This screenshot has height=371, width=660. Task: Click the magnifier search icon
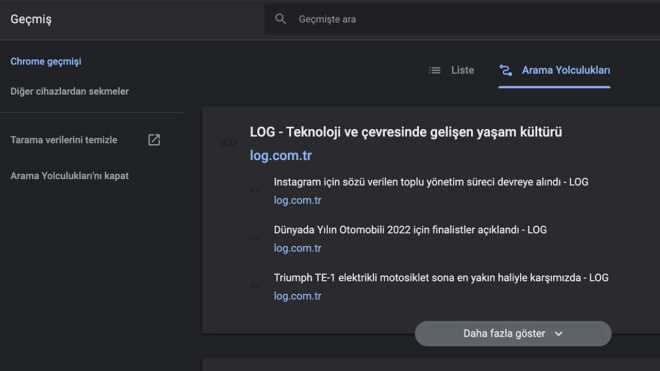coord(280,19)
